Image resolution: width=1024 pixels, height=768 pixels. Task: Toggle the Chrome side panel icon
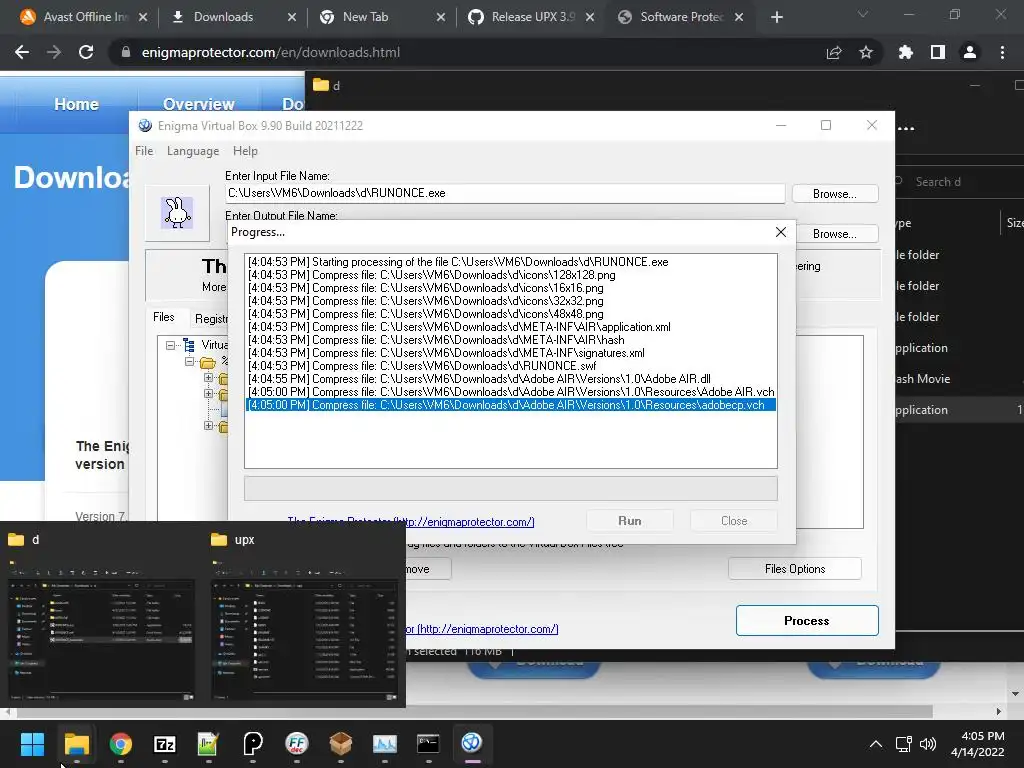[x=938, y=52]
